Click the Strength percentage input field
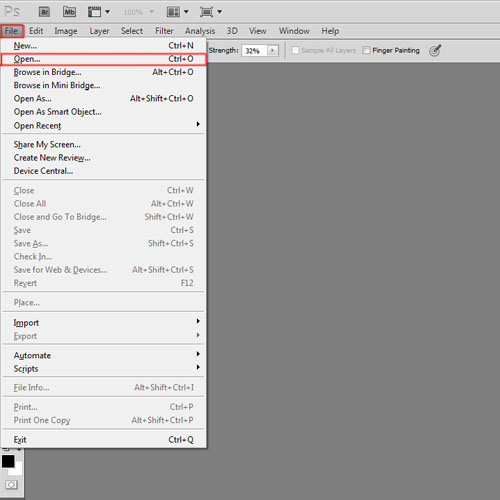Image resolution: width=500 pixels, height=500 pixels. click(x=254, y=51)
